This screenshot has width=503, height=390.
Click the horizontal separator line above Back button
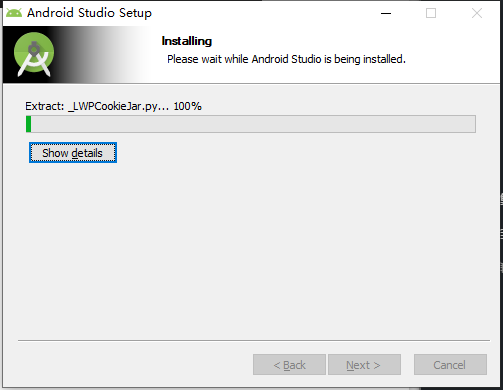pyautogui.click(x=254, y=340)
